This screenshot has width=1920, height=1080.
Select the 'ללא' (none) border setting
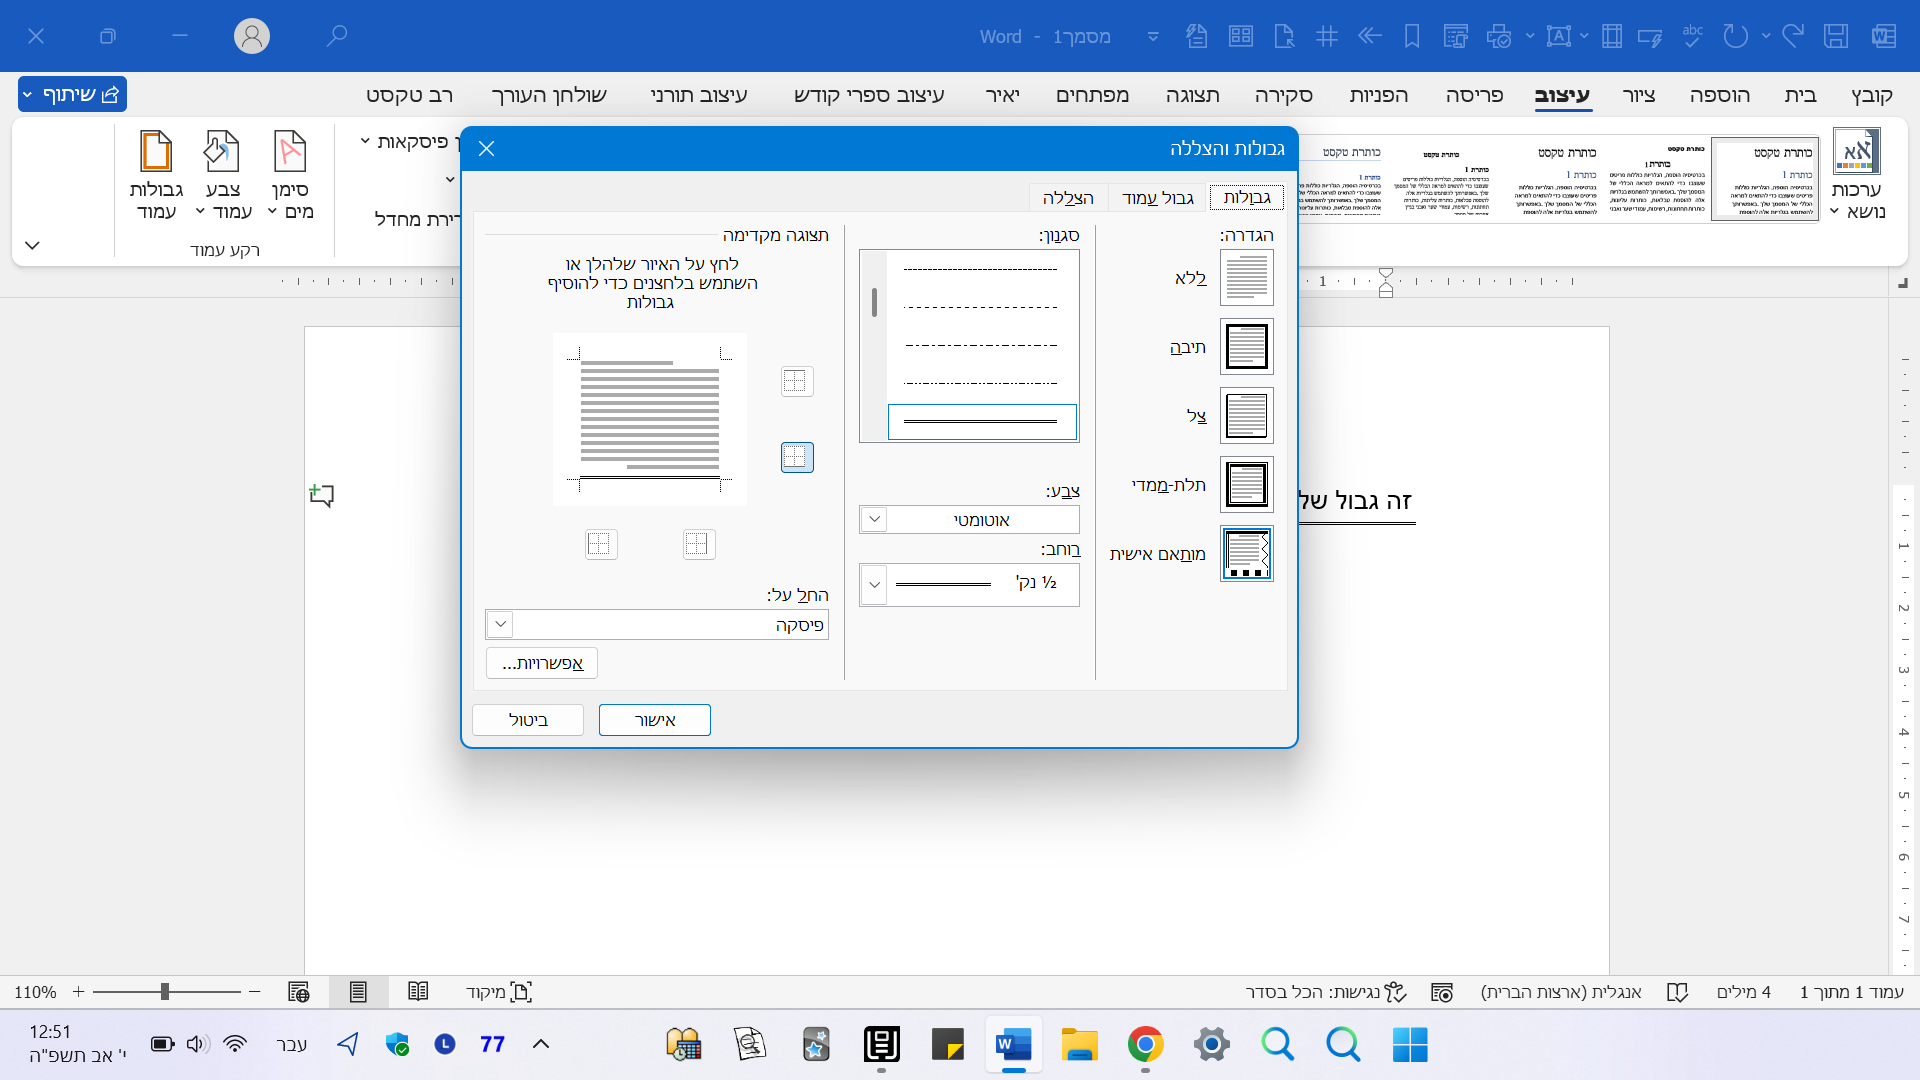(x=1246, y=278)
